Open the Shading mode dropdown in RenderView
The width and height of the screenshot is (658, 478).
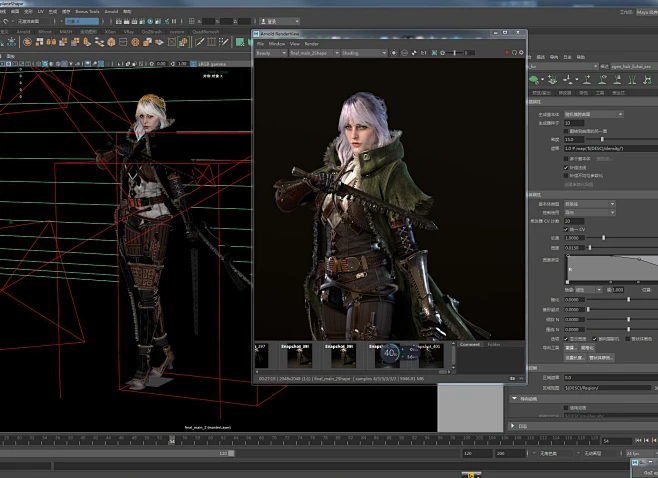click(x=362, y=53)
